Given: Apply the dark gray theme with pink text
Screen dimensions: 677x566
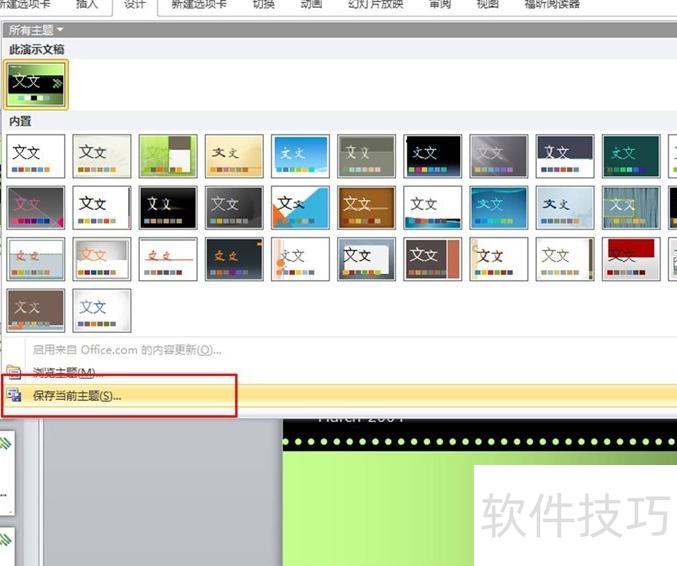Looking at the screenshot, I should click(x=36, y=207).
